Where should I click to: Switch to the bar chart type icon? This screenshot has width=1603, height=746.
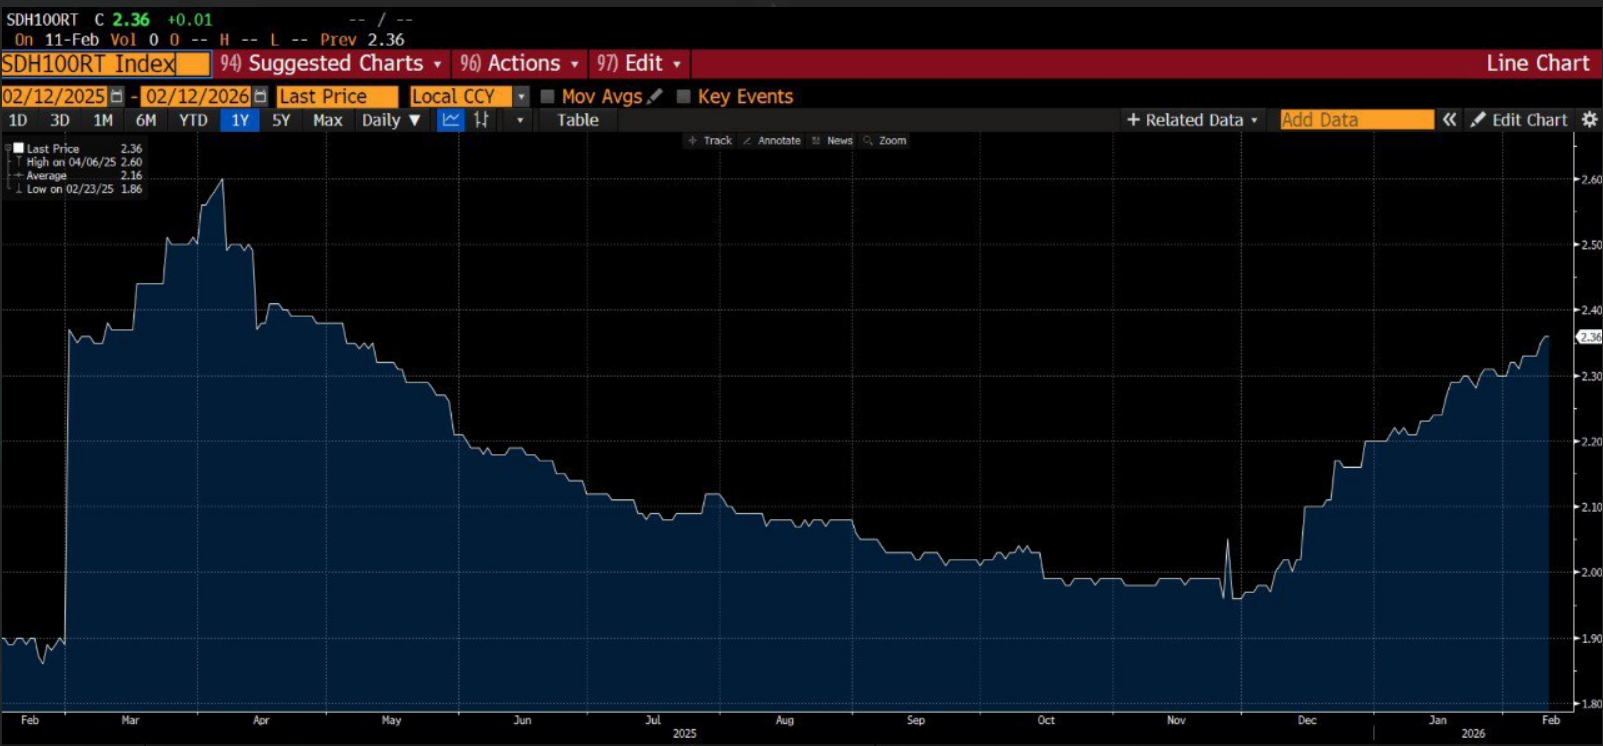(x=481, y=120)
